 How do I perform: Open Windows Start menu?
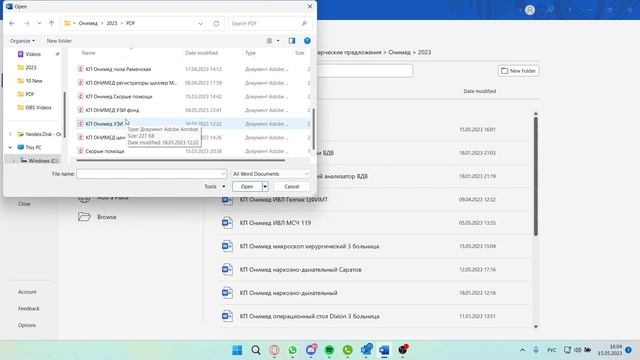[237, 350]
